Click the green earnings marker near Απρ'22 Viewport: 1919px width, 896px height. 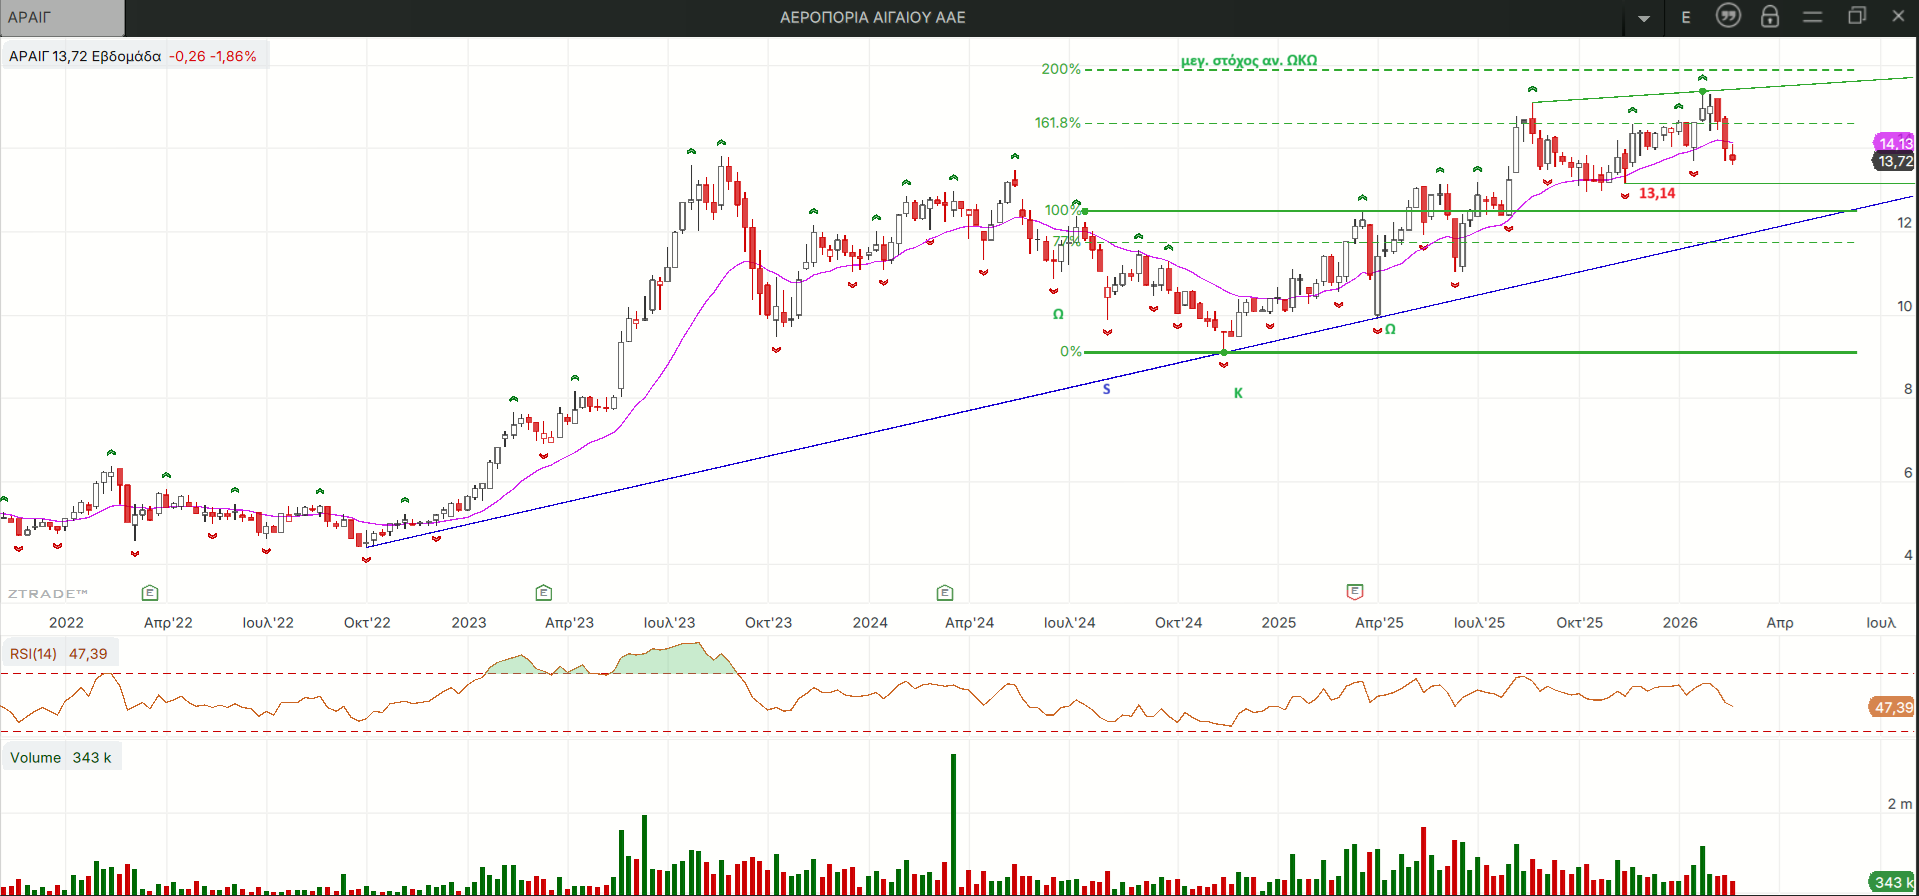pos(150,593)
